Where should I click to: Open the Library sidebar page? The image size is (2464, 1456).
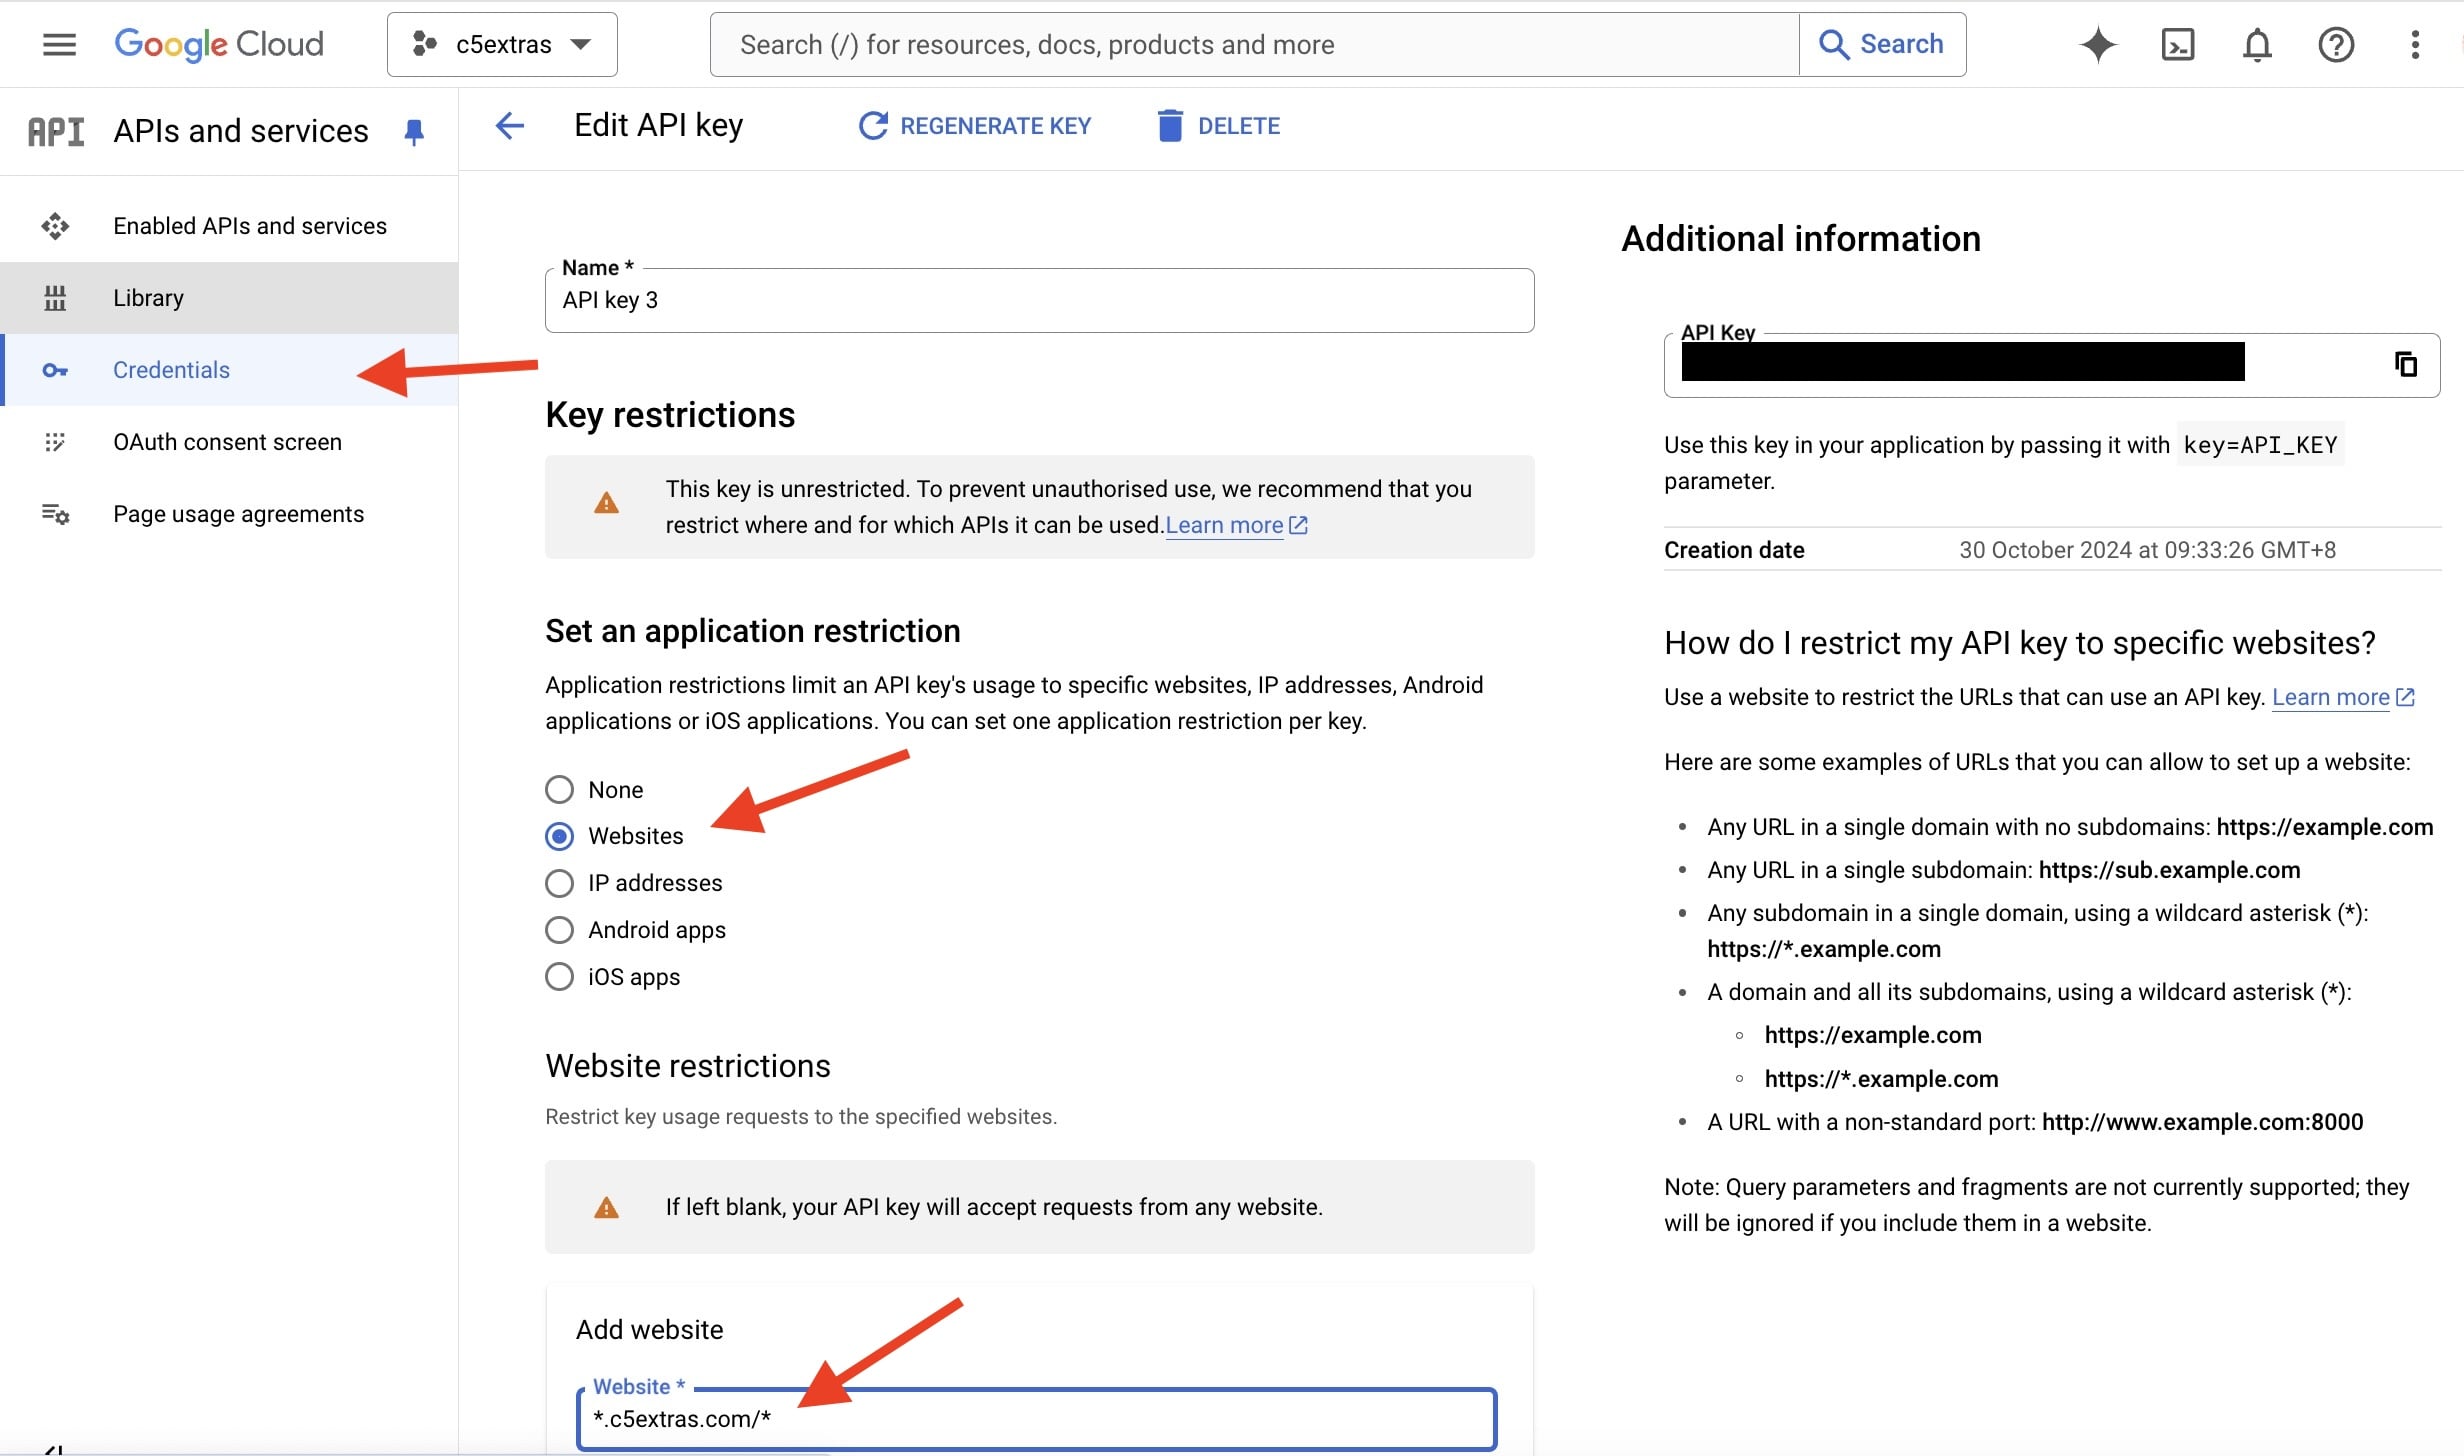pyautogui.click(x=148, y=297)
